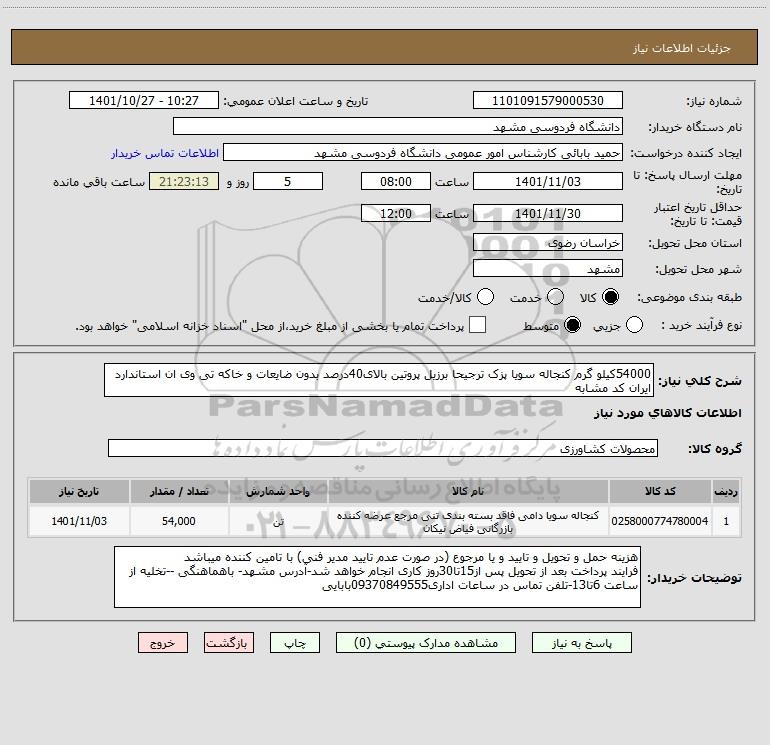Select the خدمت radio button
Viewport: 770px width, 745px height.
(555, 297)
